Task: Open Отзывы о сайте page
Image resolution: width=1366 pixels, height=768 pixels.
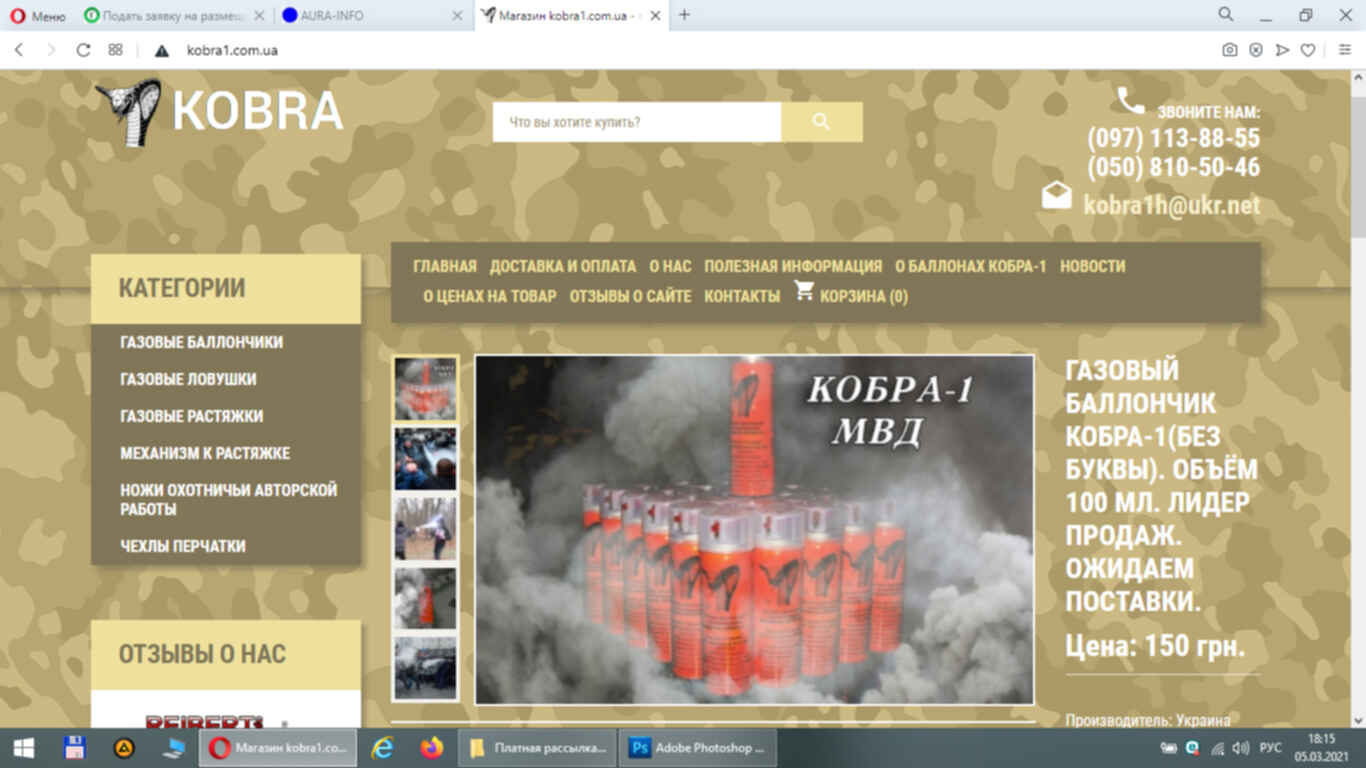Action: 630,296
